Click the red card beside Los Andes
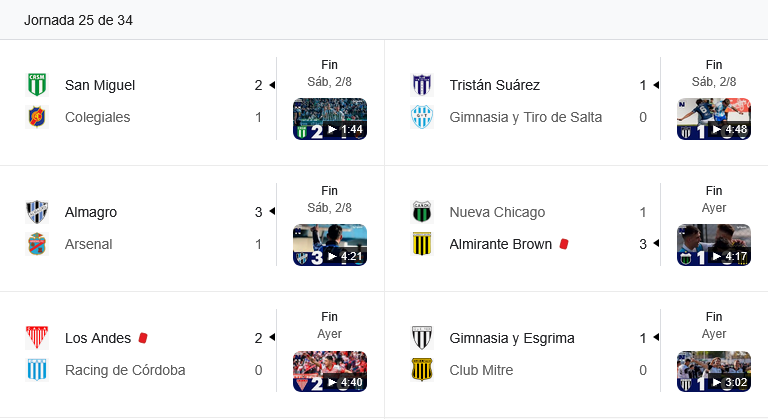The width and height of the screenshot is (768, 419). point(143,338)
